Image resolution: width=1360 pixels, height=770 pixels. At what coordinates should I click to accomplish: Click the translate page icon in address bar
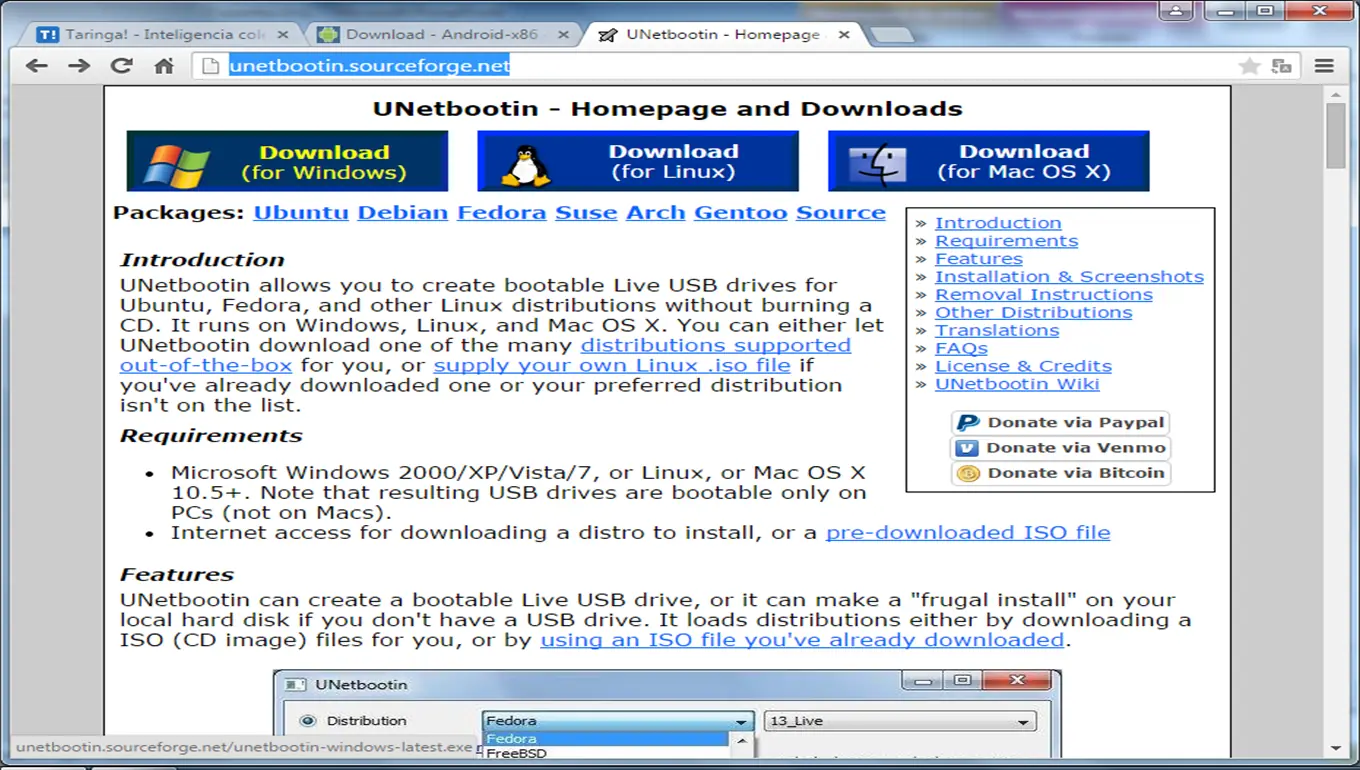click(x=1281, y=66)
